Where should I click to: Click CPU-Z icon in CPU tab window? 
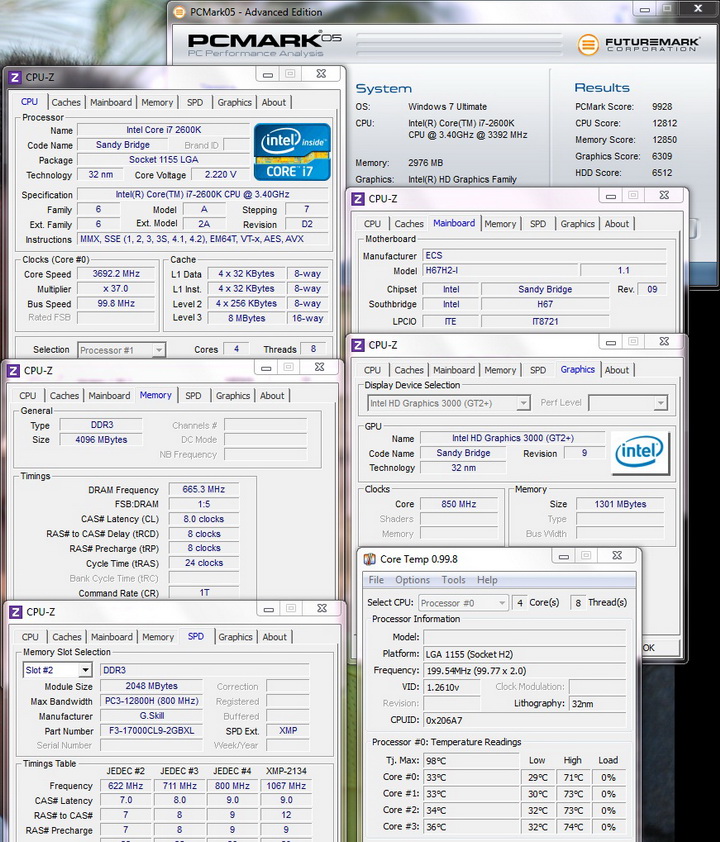point(15,77)
